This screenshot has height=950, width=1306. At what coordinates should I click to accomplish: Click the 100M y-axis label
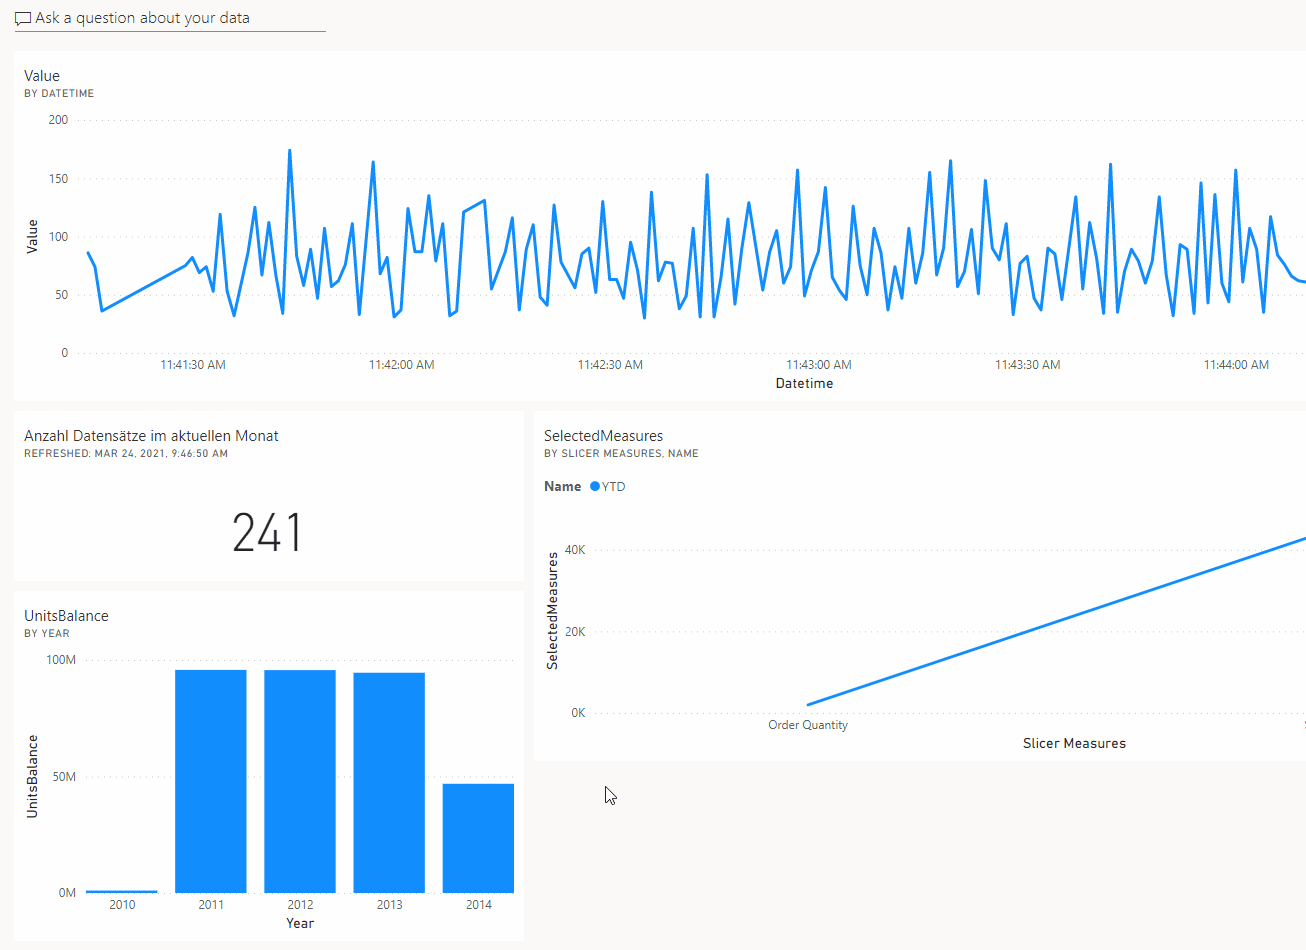tap(61, 660)
